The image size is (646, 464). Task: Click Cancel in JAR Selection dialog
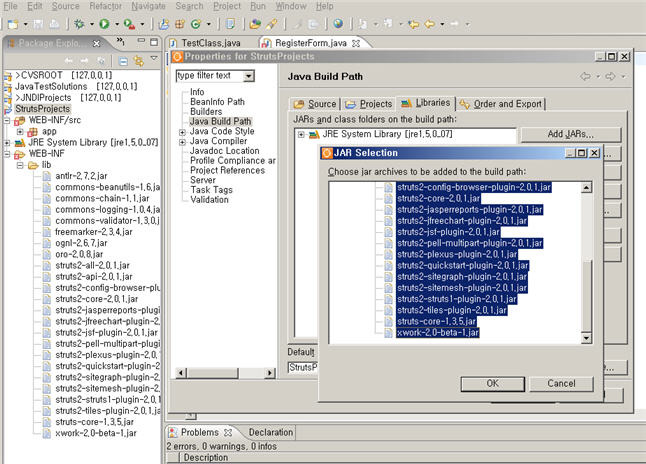tap(561, 384)
